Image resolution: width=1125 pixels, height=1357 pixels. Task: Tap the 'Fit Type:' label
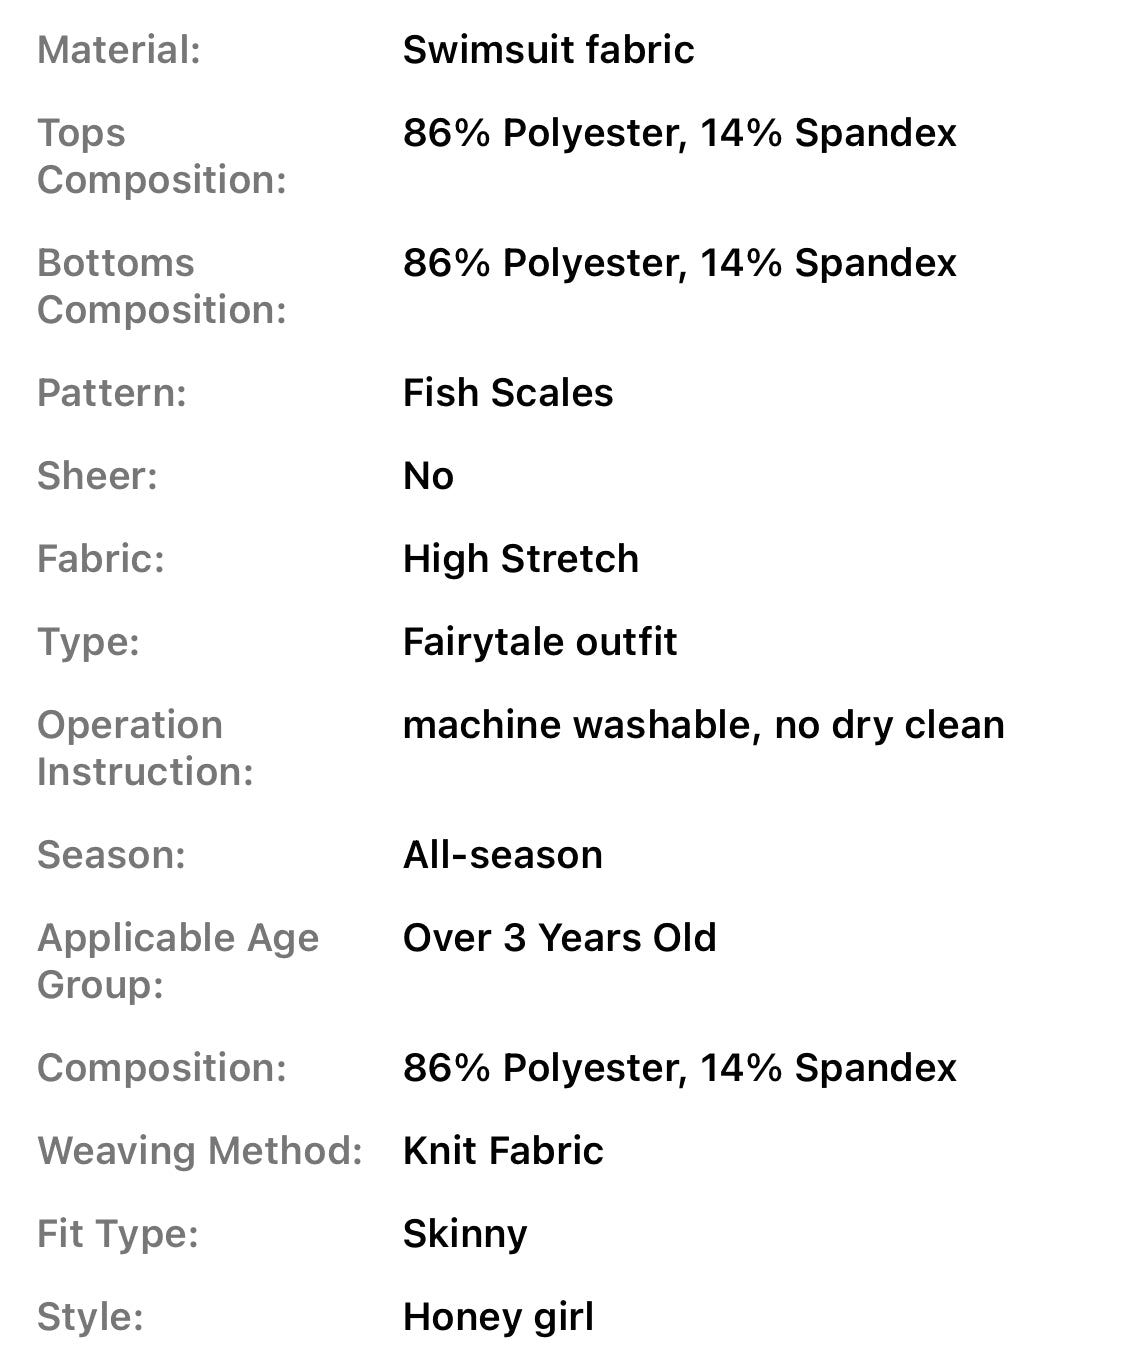point(118,1234)
